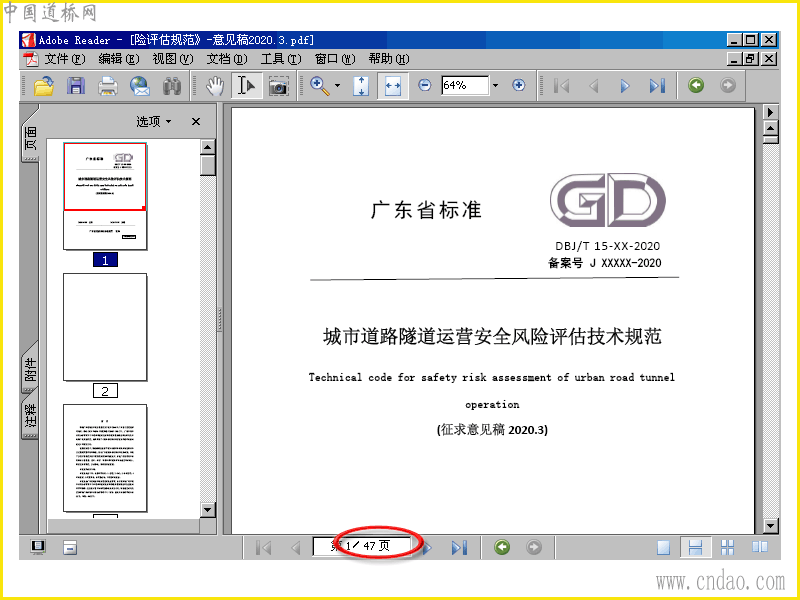This screenshot has width=800, height=600.
Task: Open the 工具(T) menu
Action: pos(281,59)
